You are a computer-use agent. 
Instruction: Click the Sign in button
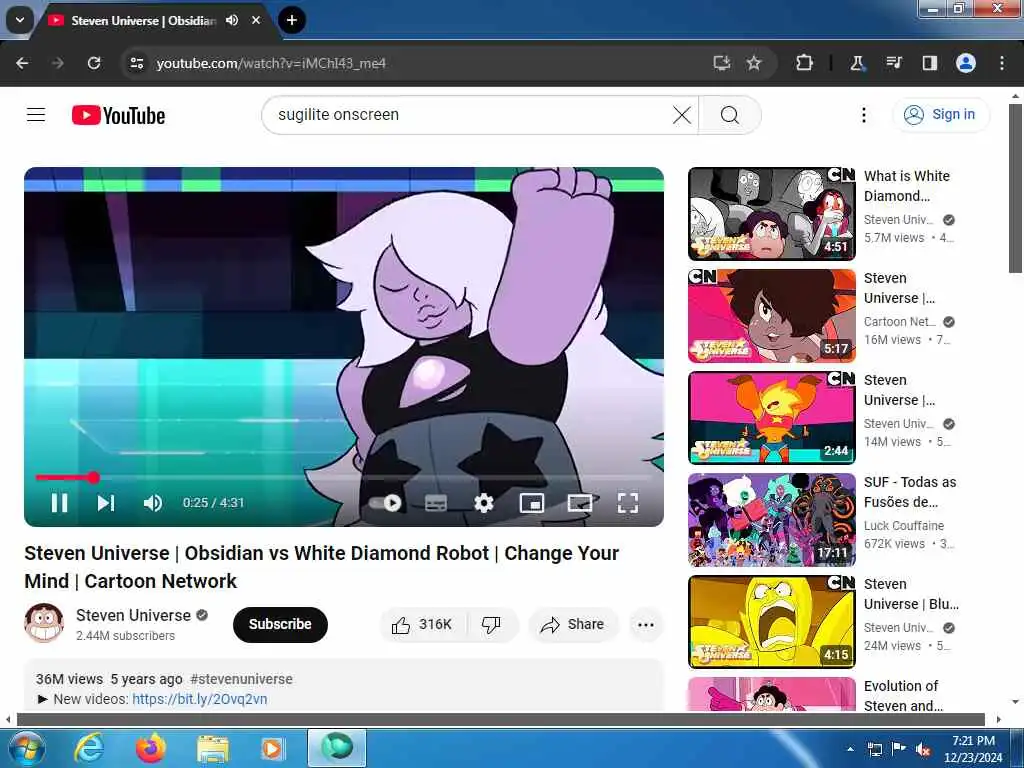click(x=941, y=115)
